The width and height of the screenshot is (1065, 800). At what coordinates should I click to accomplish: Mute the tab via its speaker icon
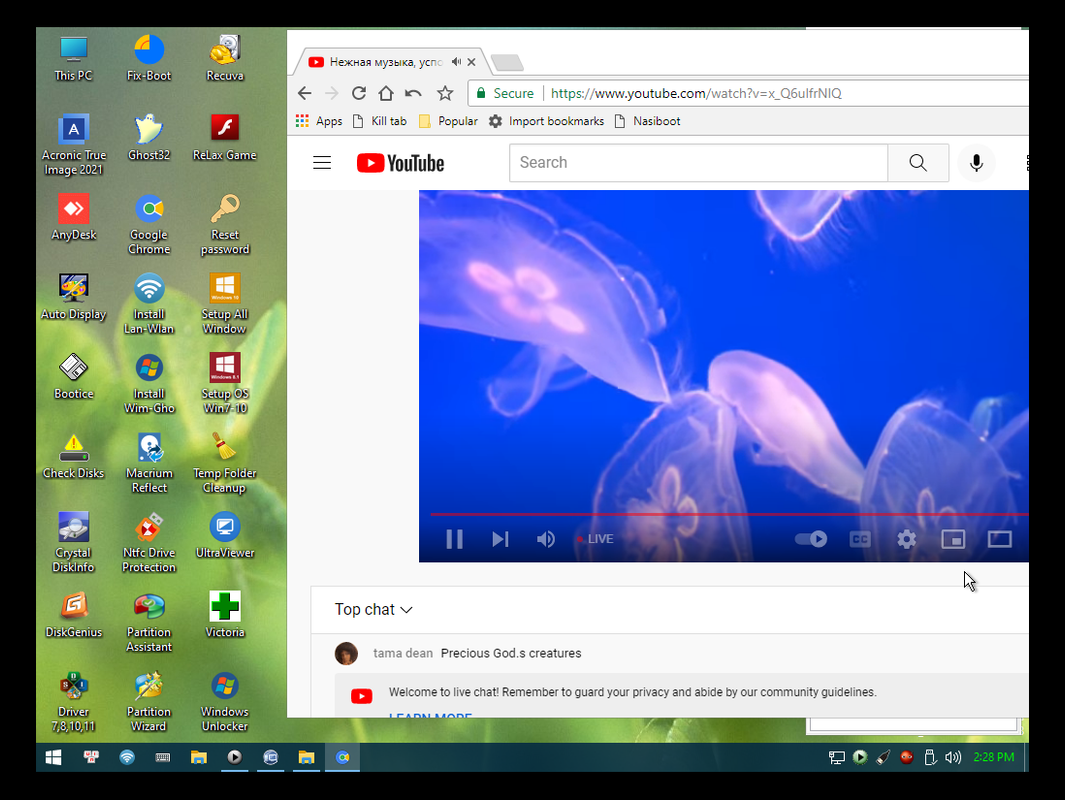click(456, 62)
